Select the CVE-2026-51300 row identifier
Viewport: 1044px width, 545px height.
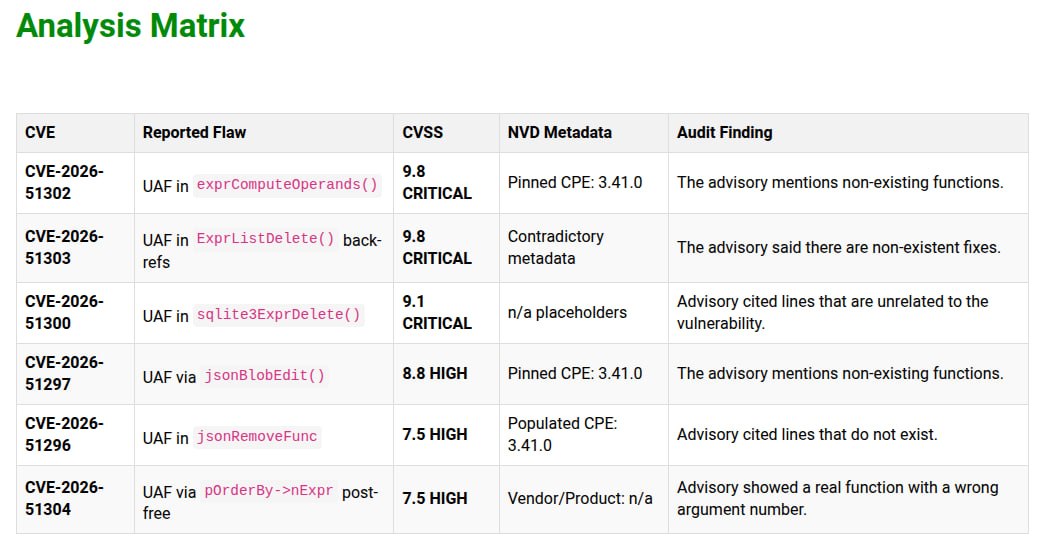click(65, 312)
